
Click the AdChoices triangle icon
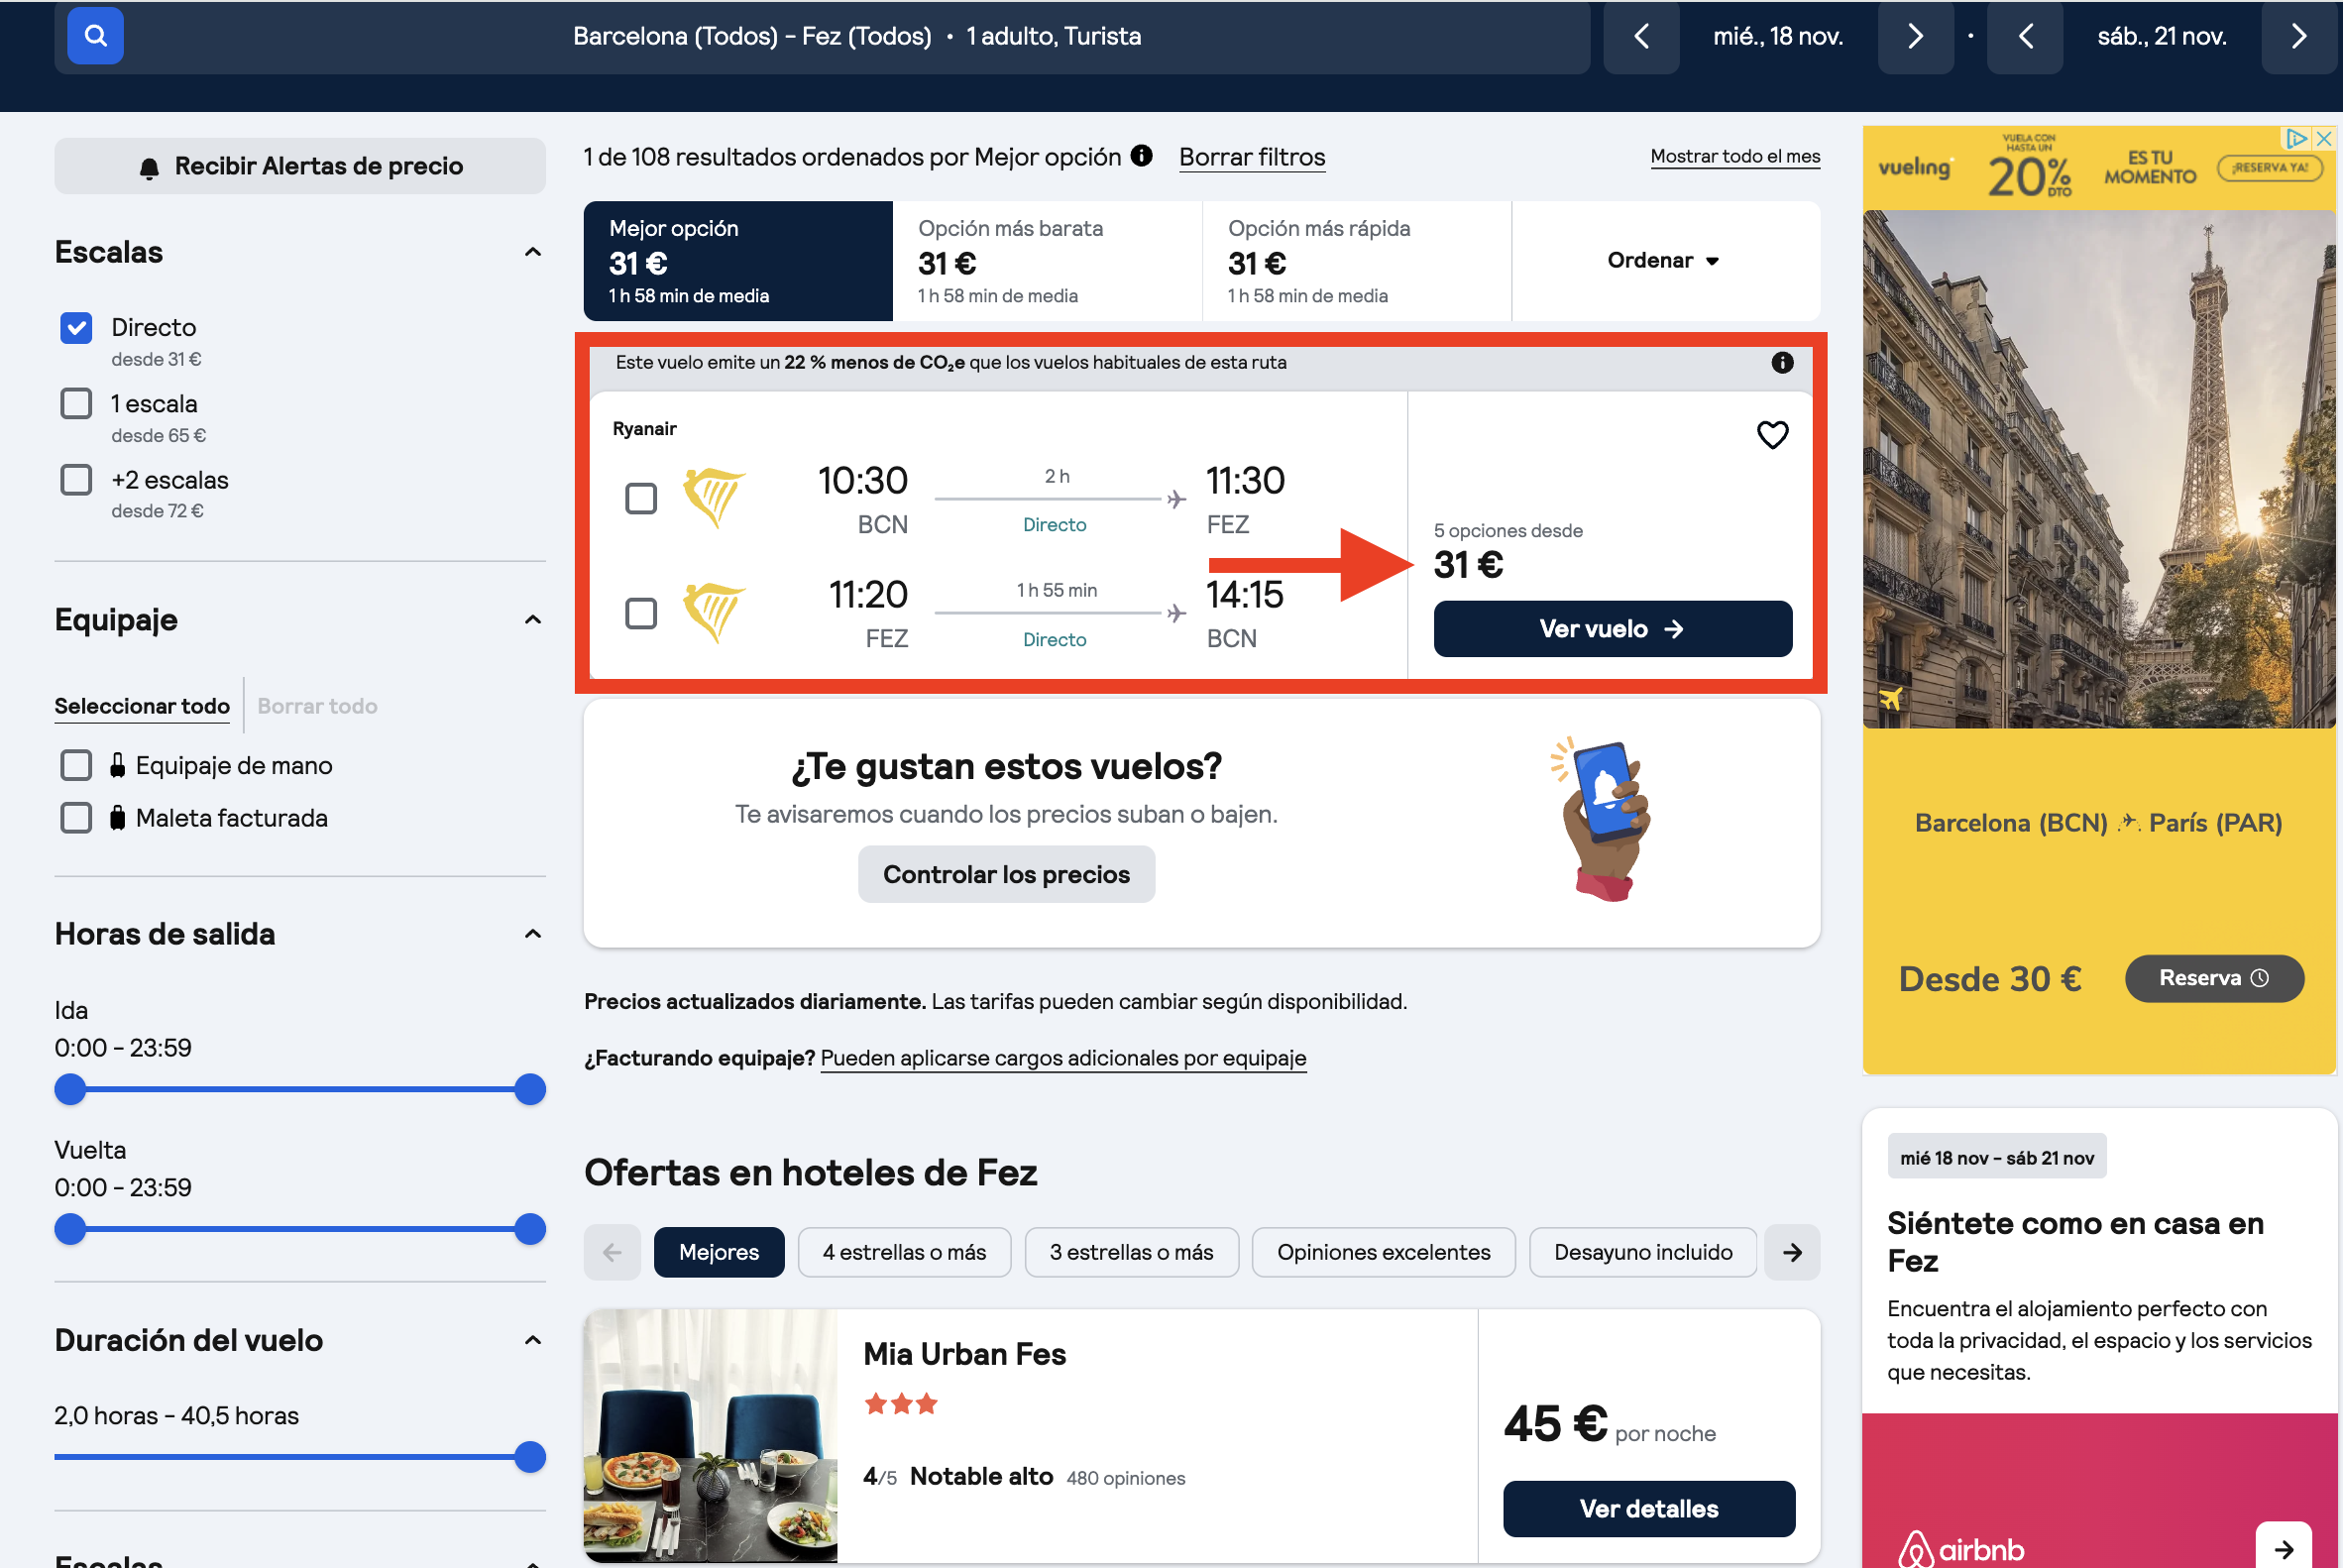2297,139
